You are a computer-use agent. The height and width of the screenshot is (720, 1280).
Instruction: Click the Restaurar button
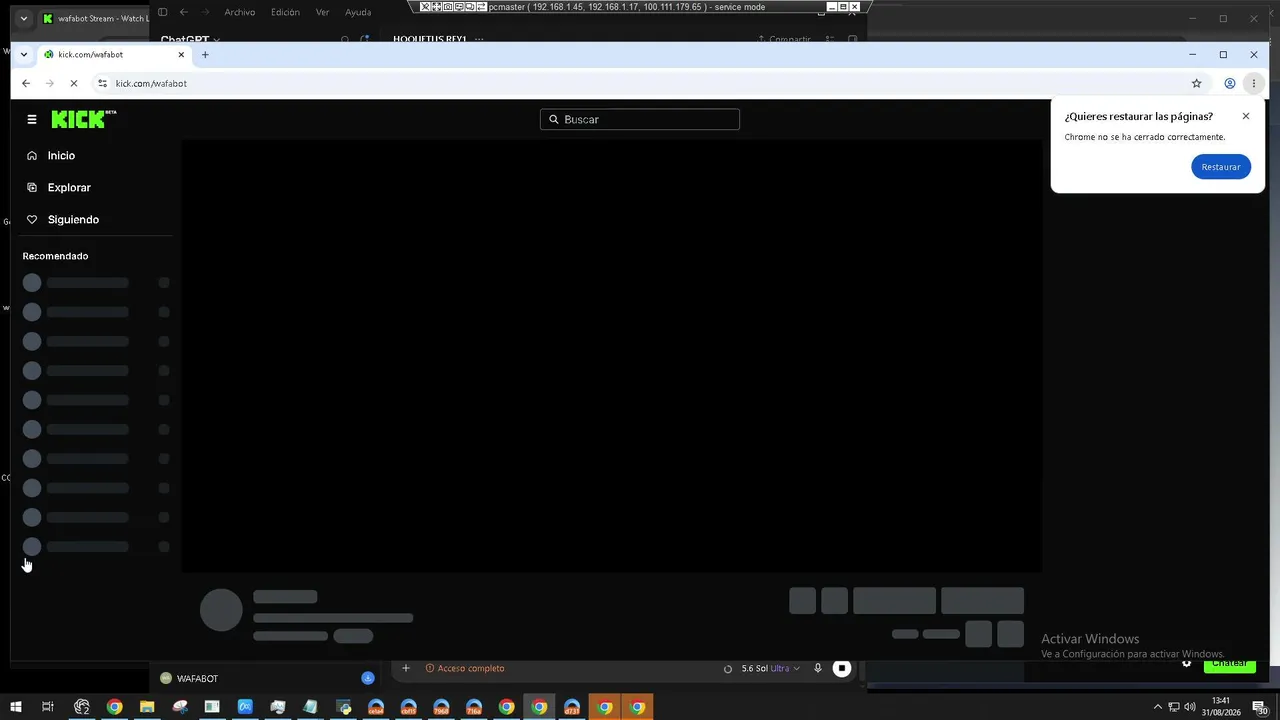click(x=1221, y=167)
